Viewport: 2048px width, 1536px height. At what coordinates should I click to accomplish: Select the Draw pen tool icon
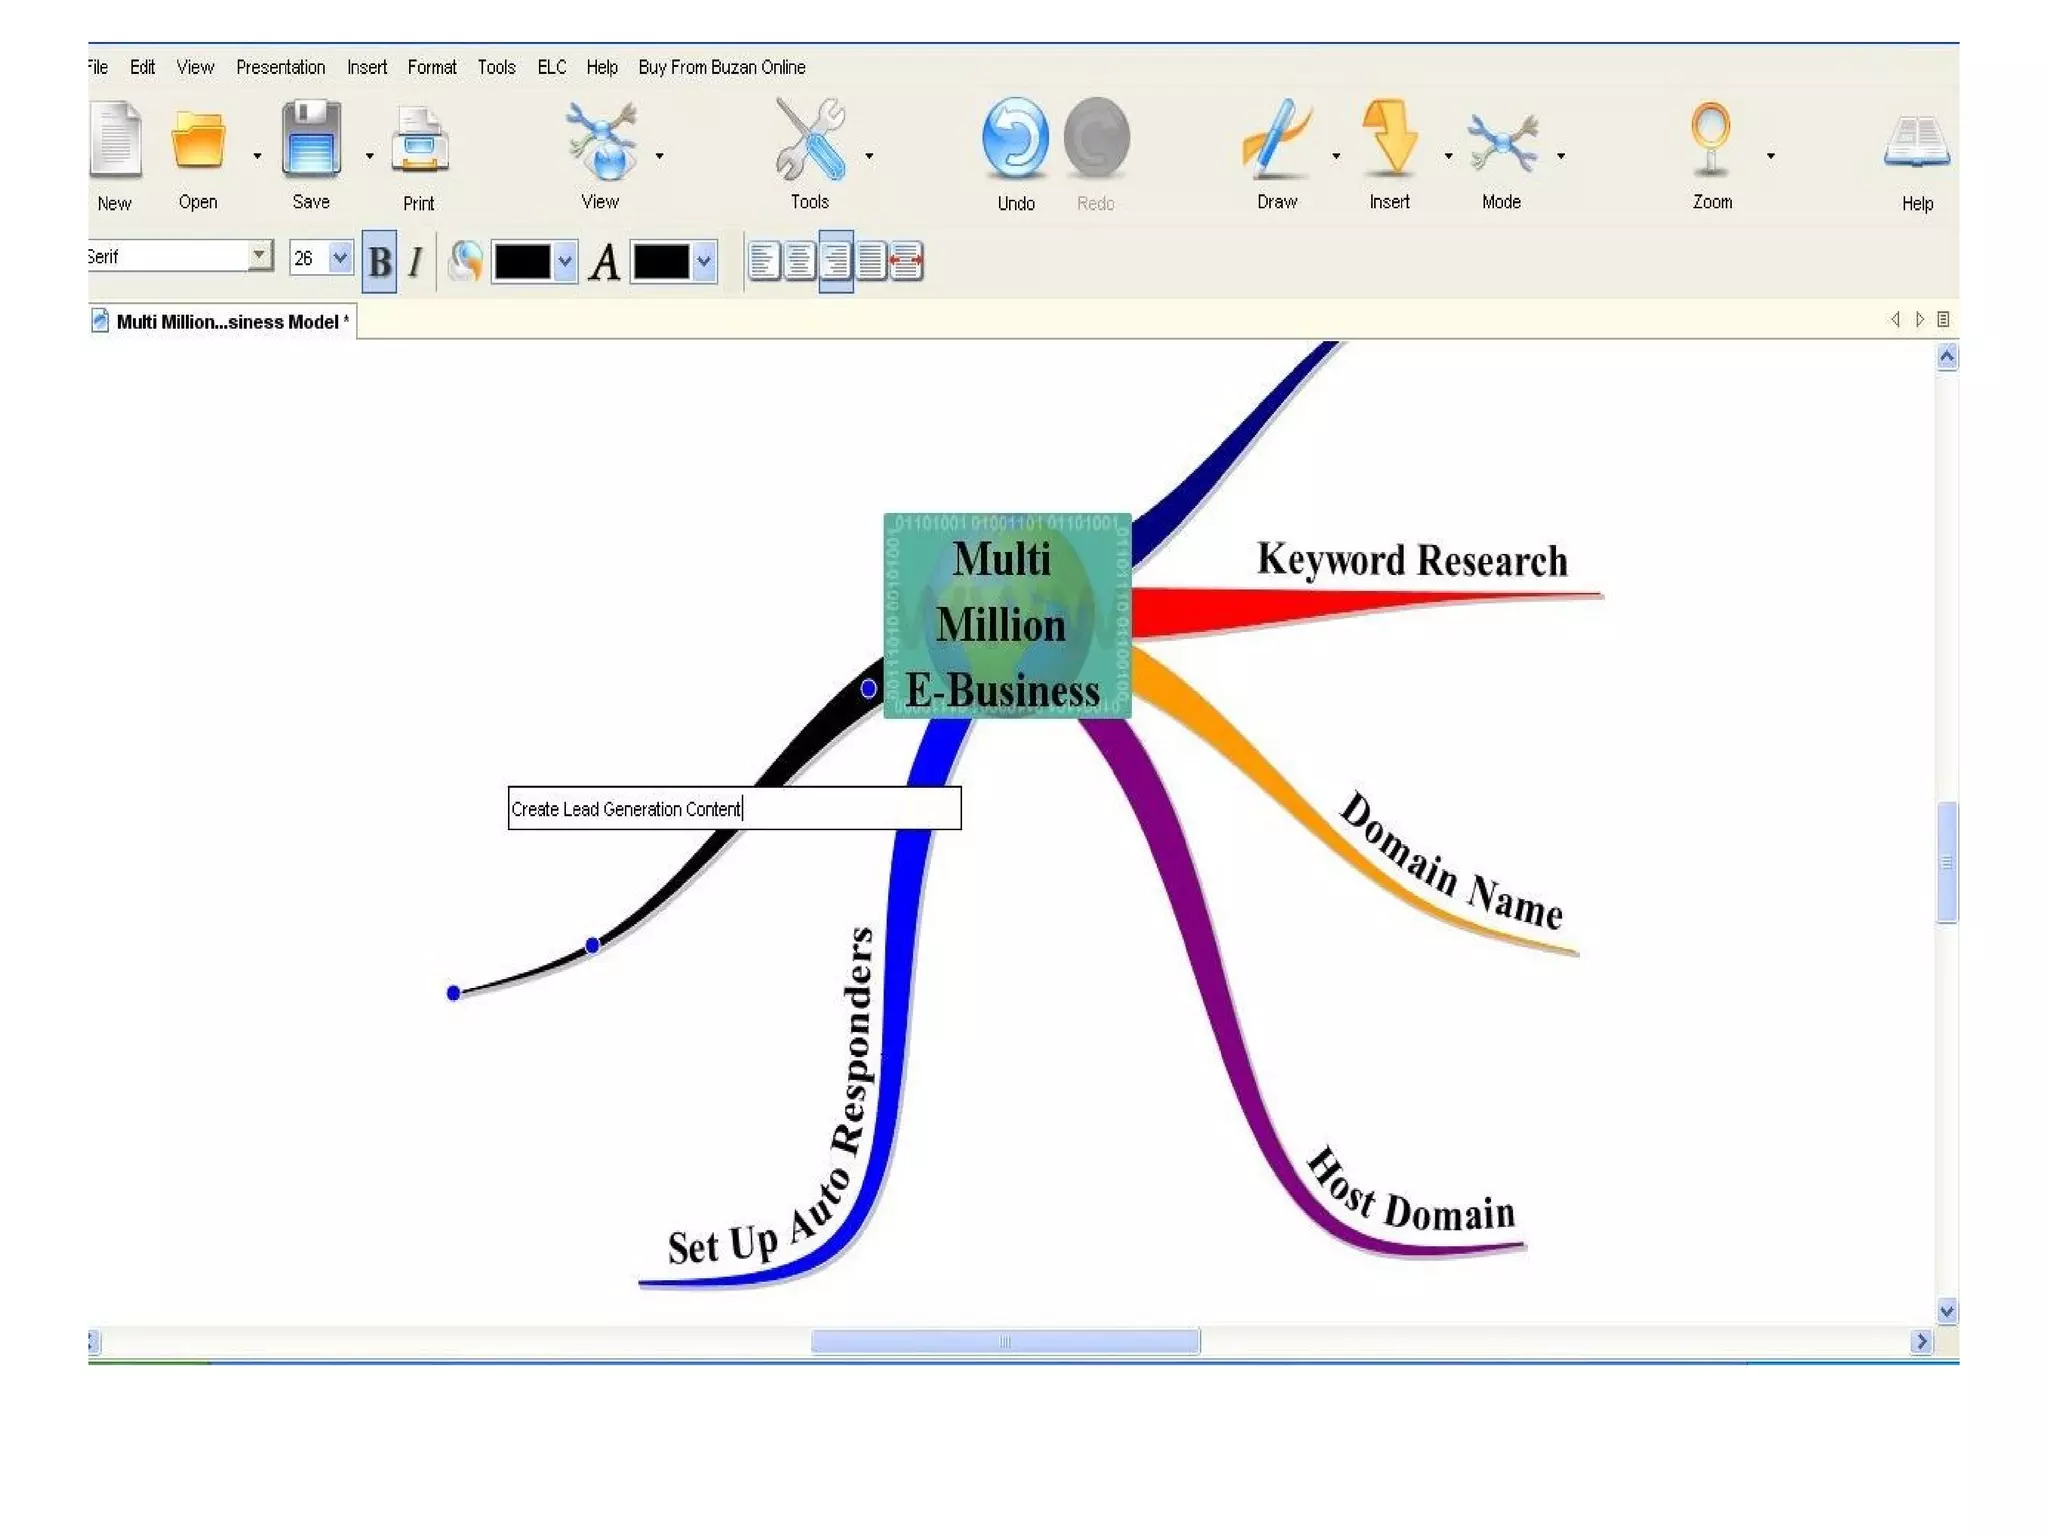point(1276,138)
